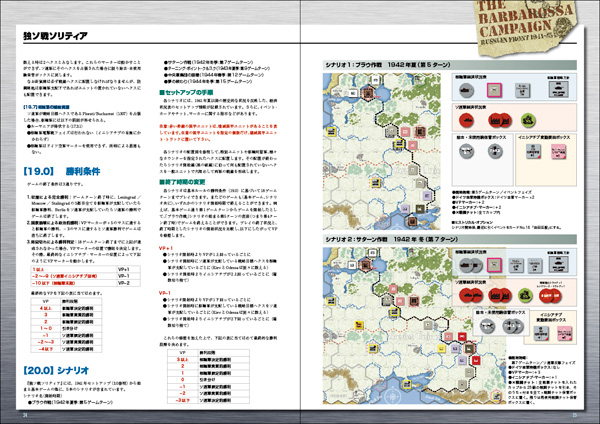Screen dimensions: 600x424
Task: Select the green round counter in Scenario 1 Soviet box
Action: 528,121
